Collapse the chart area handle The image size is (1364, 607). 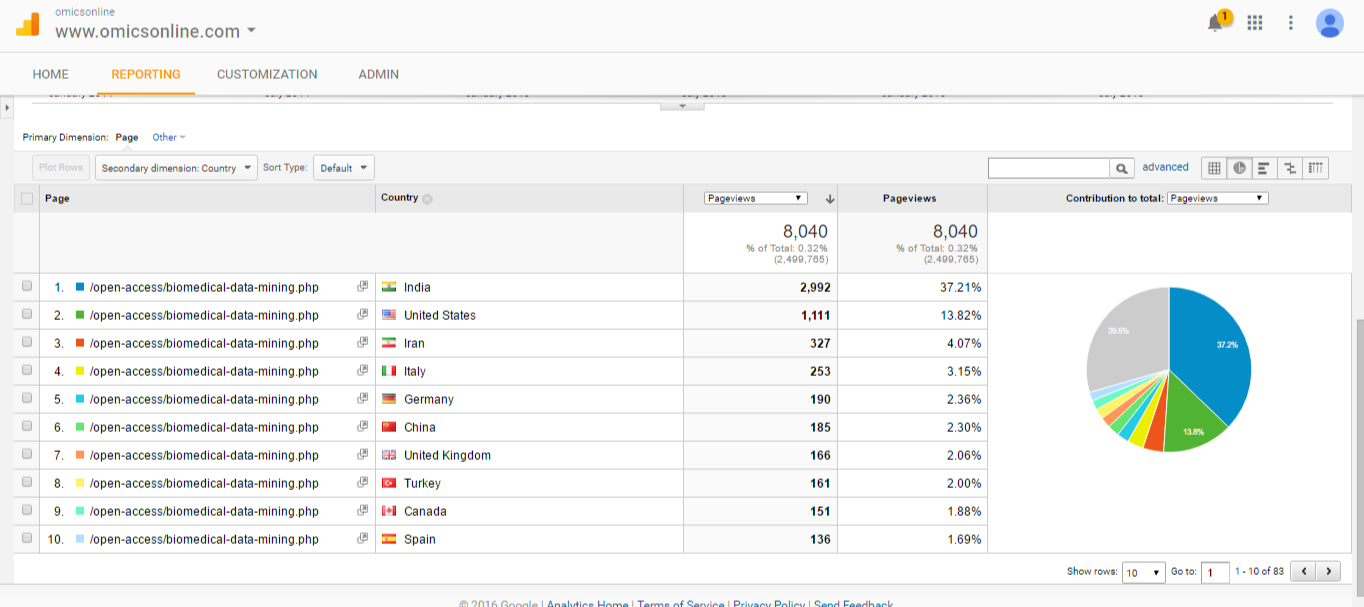click(x=682, y=106)
